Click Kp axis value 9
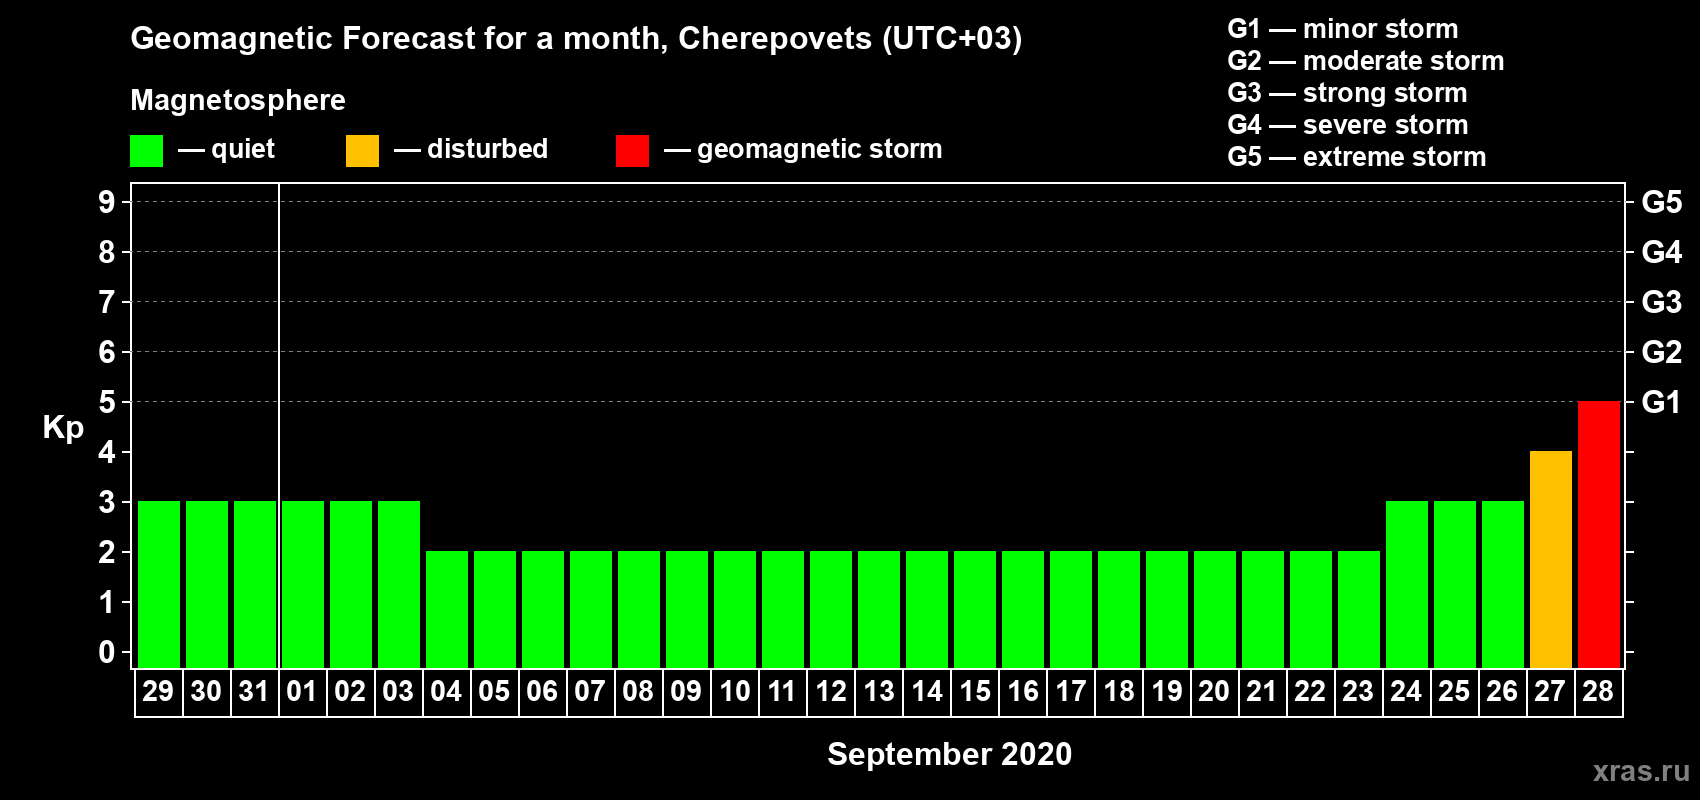The image size is (1700, 800). (107, 202)
